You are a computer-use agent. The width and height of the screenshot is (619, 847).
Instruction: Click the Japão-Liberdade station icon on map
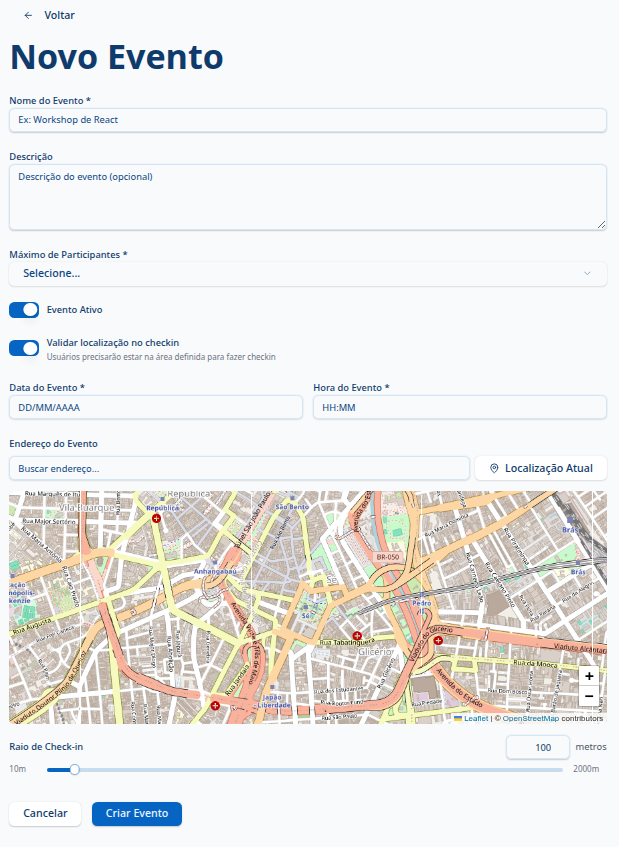click(272, 686)
